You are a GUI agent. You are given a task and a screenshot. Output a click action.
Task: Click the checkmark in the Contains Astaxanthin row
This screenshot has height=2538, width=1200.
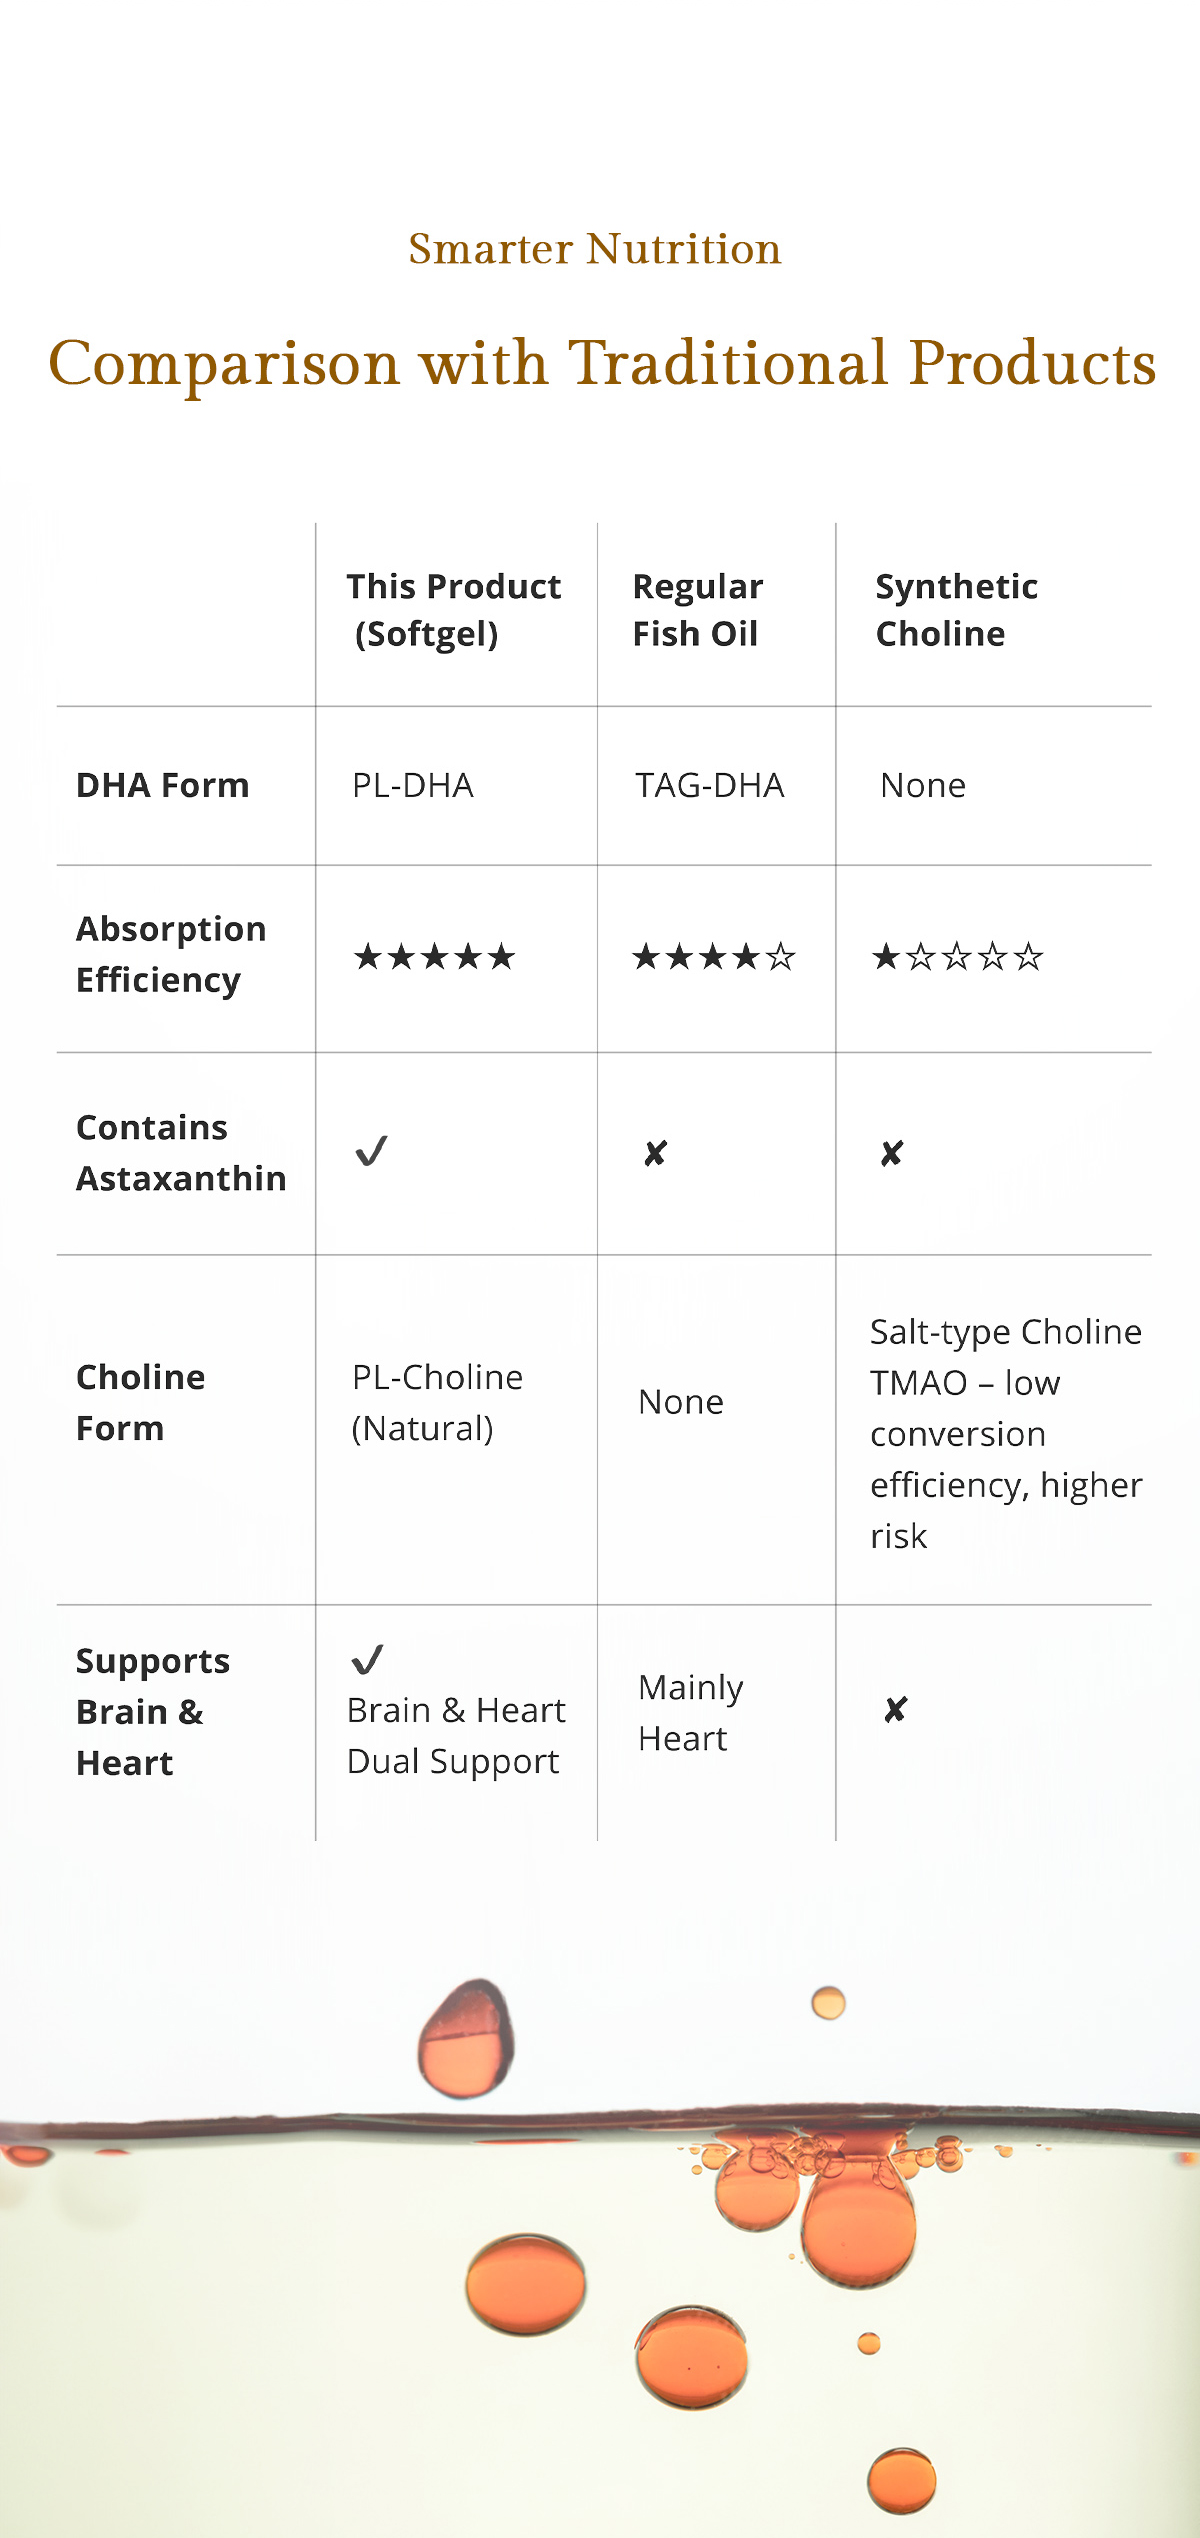pos(371,1152)
